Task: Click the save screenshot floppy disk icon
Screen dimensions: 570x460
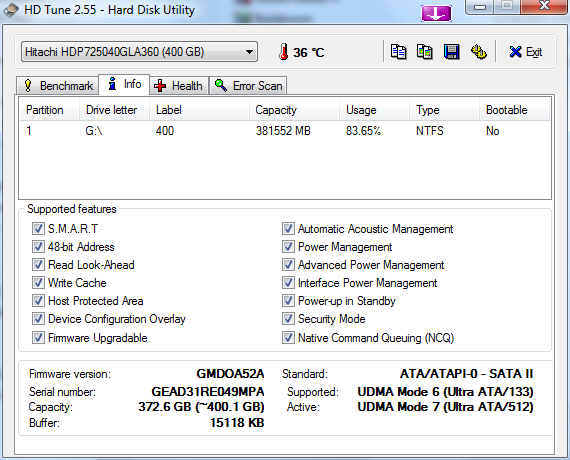Action: tap(451, 52)
